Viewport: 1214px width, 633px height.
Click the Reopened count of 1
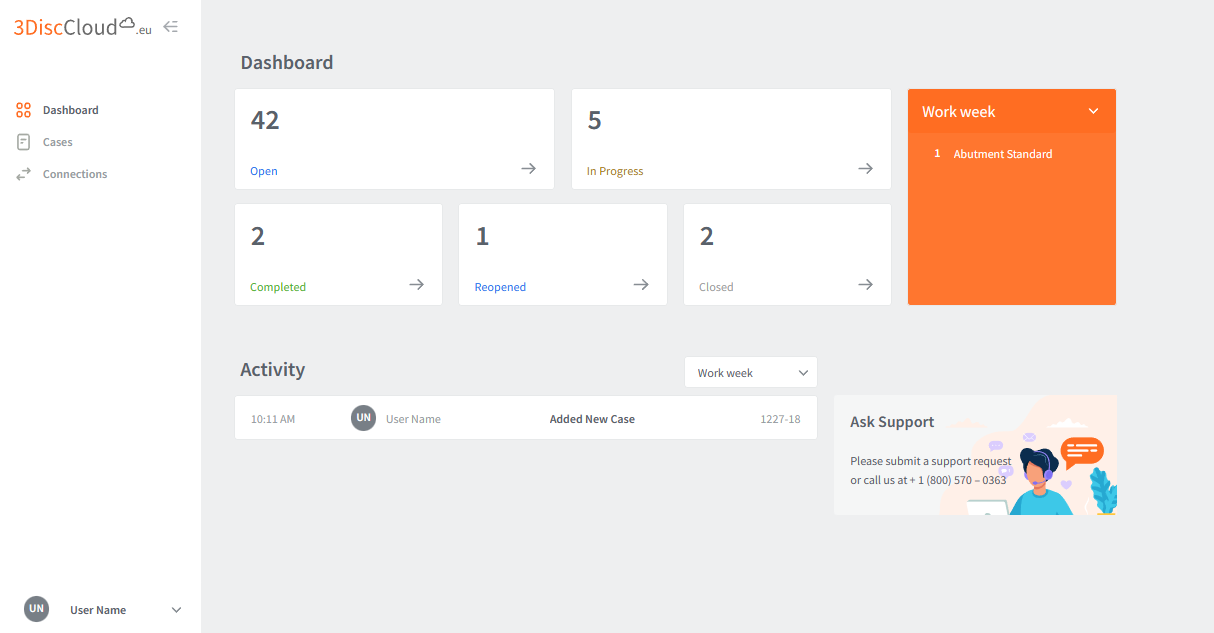(482, 237)
